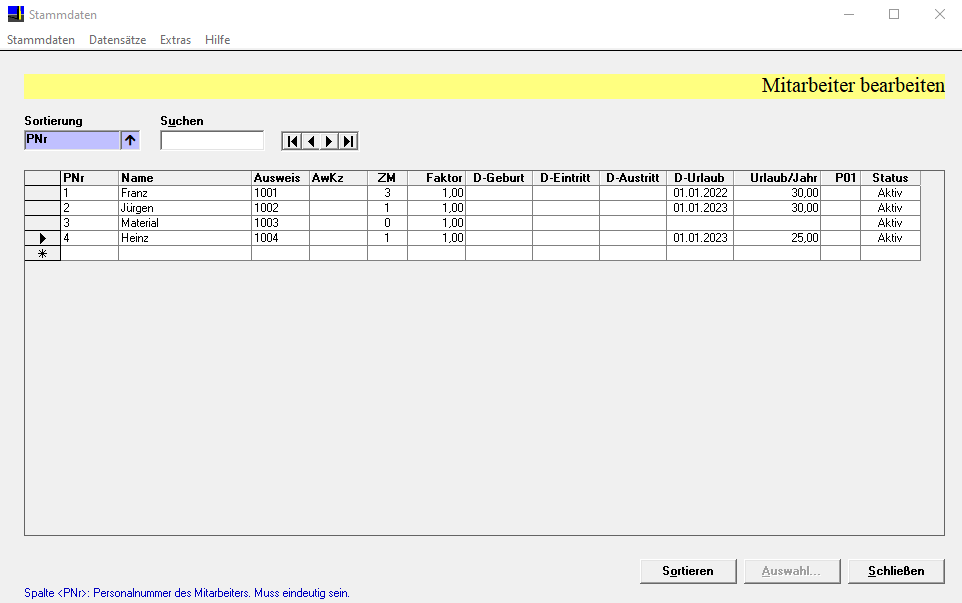The width and height of the screenshot is (962, 603).
Task: Click the empty Name cell in new row
Action: (185, 253)
